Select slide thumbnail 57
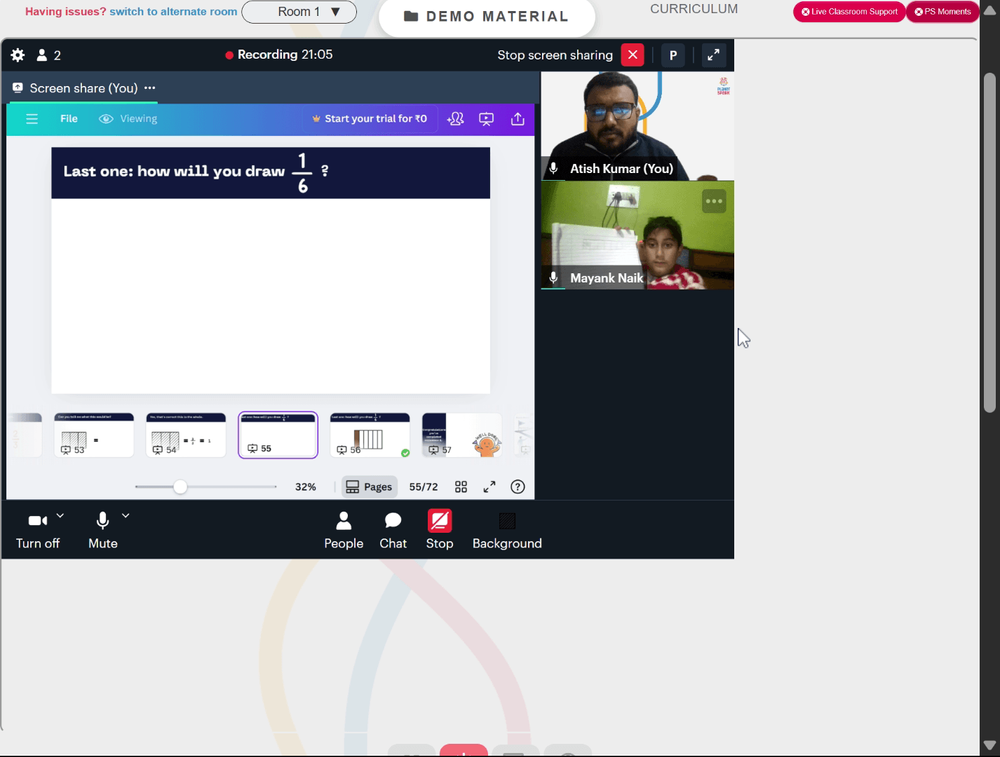The image size is (1000, 757). (462, 435)
